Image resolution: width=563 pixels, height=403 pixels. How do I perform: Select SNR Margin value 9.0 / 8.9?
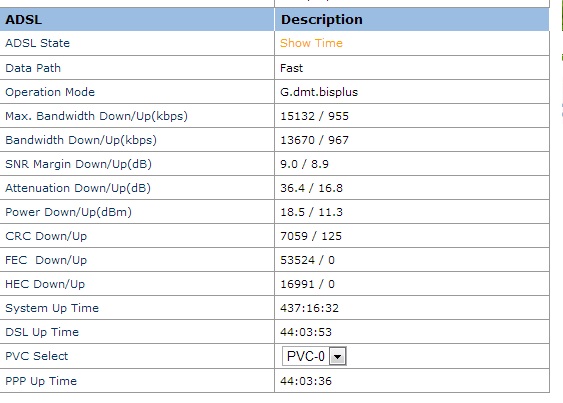pos(304,164)
